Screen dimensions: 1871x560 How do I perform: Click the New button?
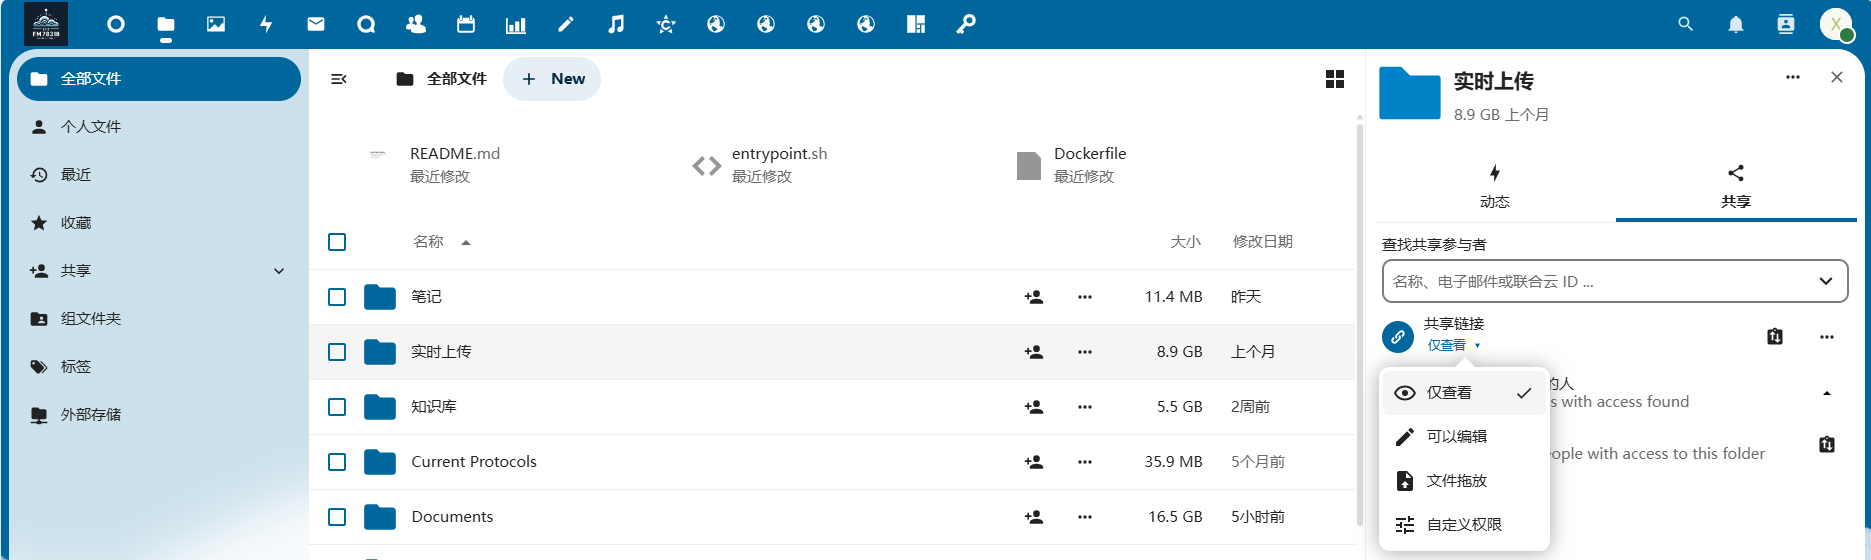pos(552,79)
